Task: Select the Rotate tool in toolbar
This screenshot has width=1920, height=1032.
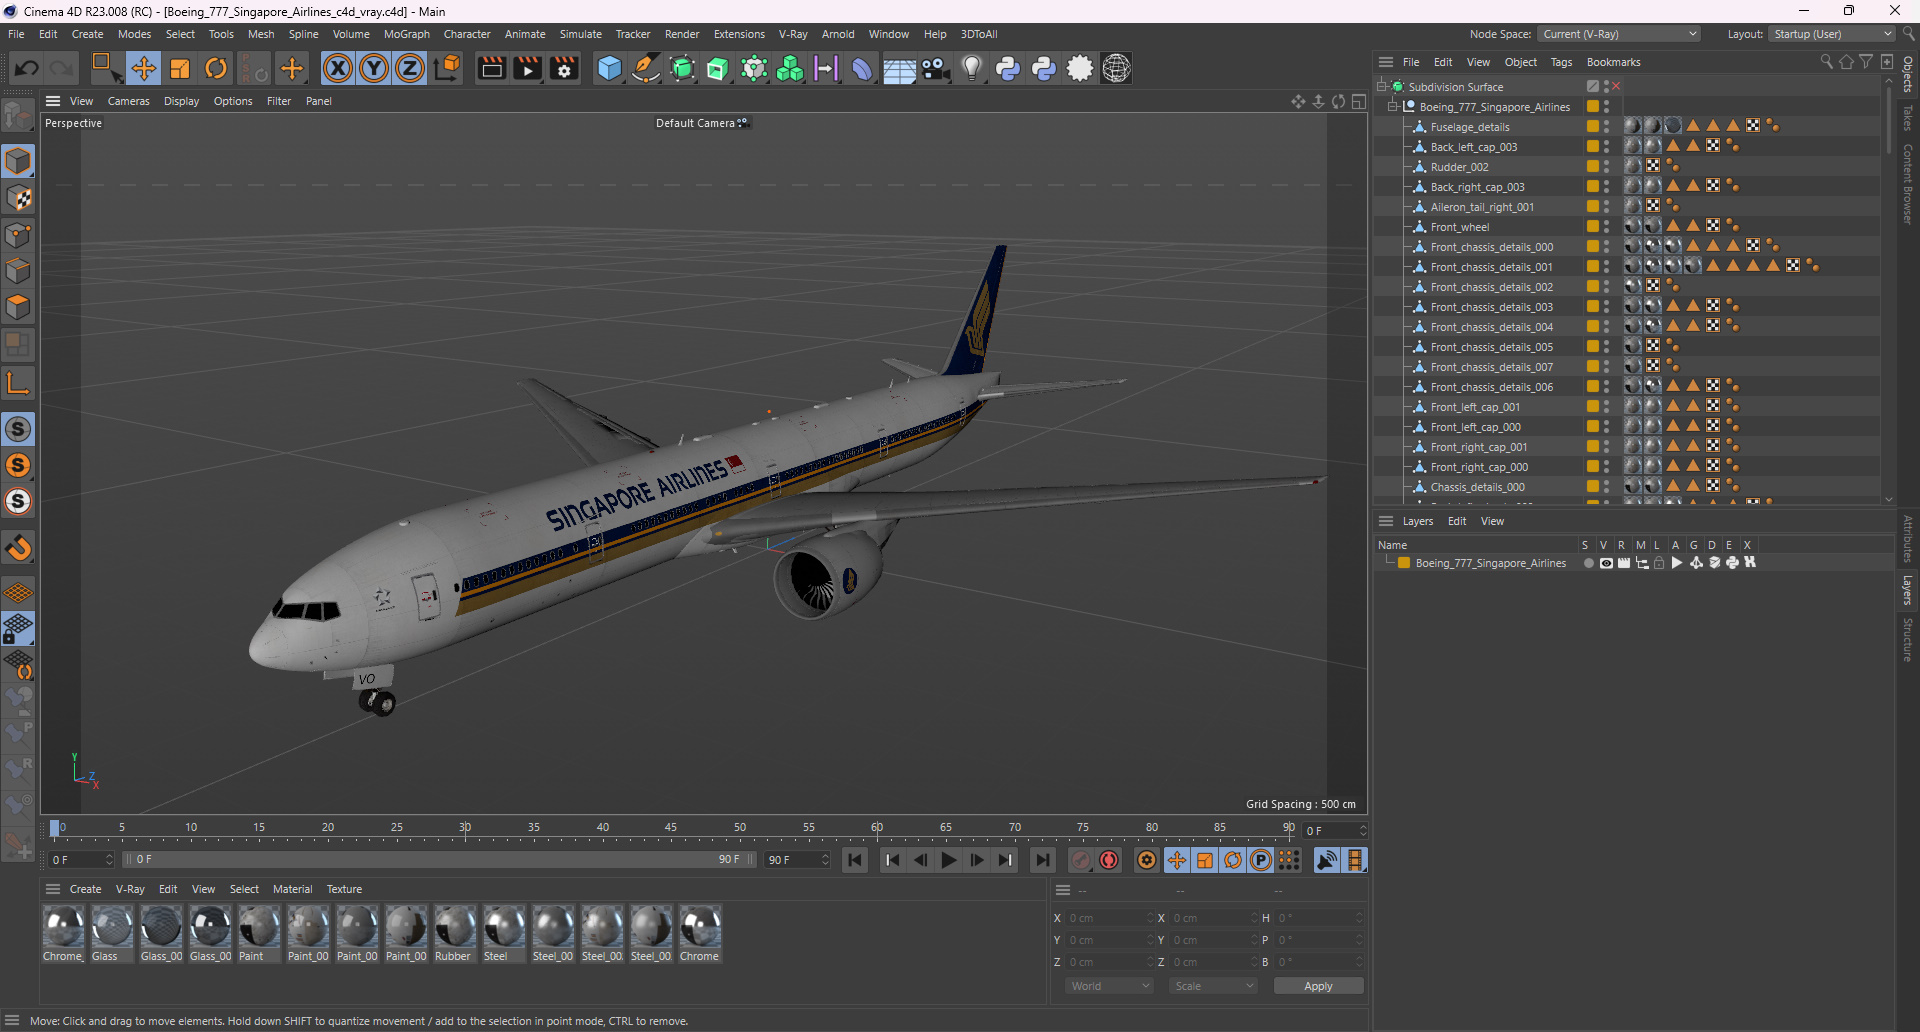Action: point(216,68)
